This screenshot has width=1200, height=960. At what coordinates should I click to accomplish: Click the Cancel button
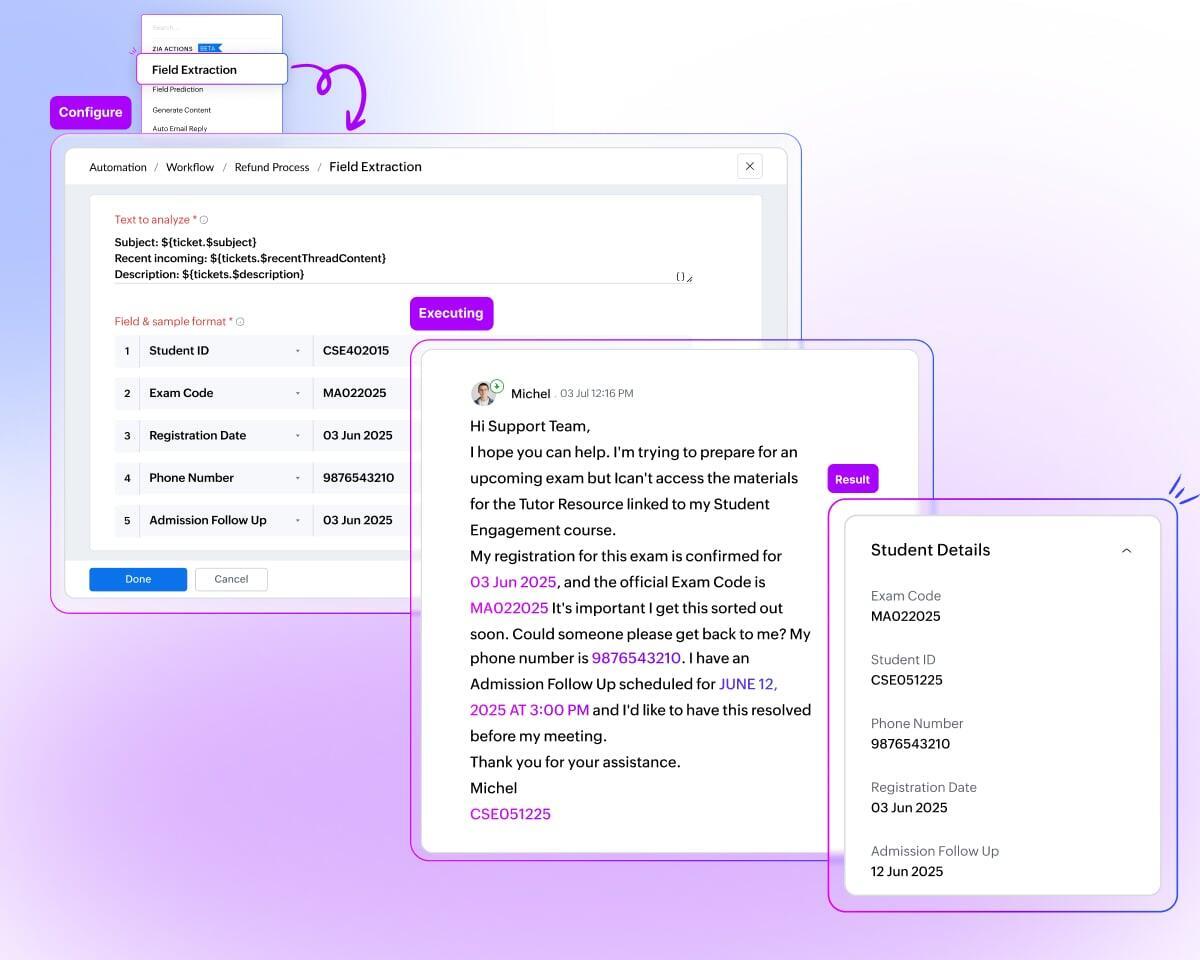[231, 579]
